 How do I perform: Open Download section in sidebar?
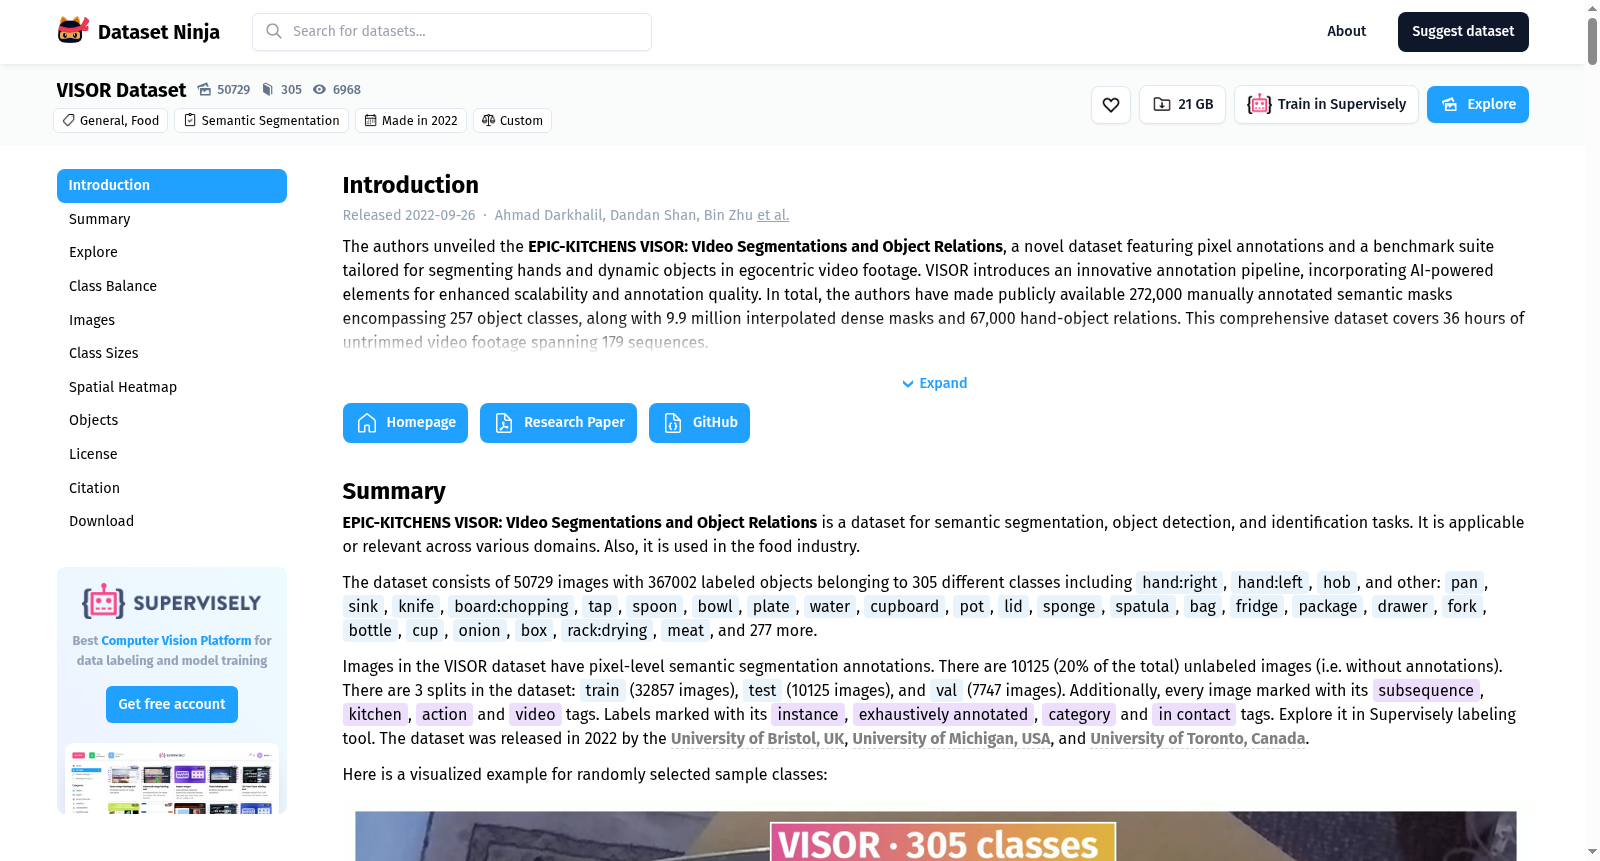pos(101,521)
